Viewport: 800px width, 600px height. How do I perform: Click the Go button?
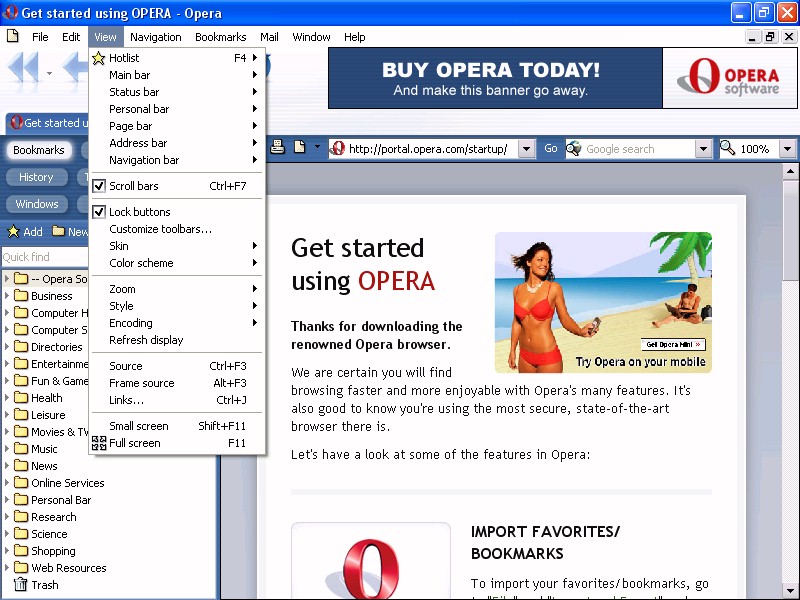(551, 148)
